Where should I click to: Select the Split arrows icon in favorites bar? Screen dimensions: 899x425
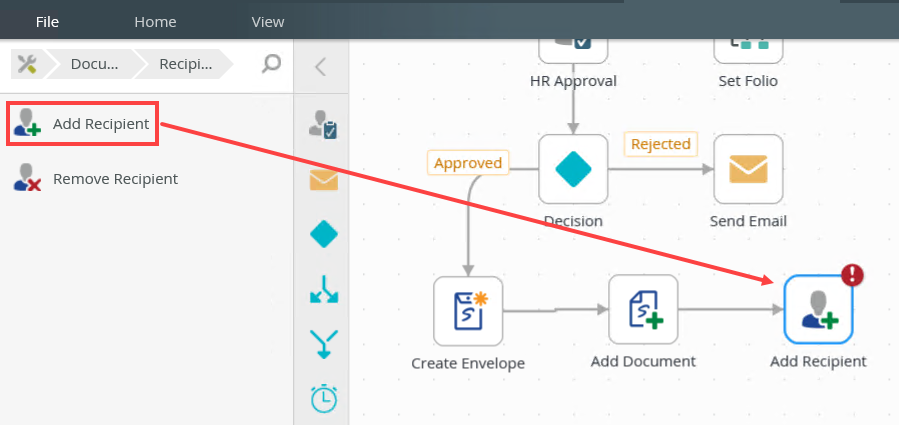pyautogui.click(x=323, y=289)
